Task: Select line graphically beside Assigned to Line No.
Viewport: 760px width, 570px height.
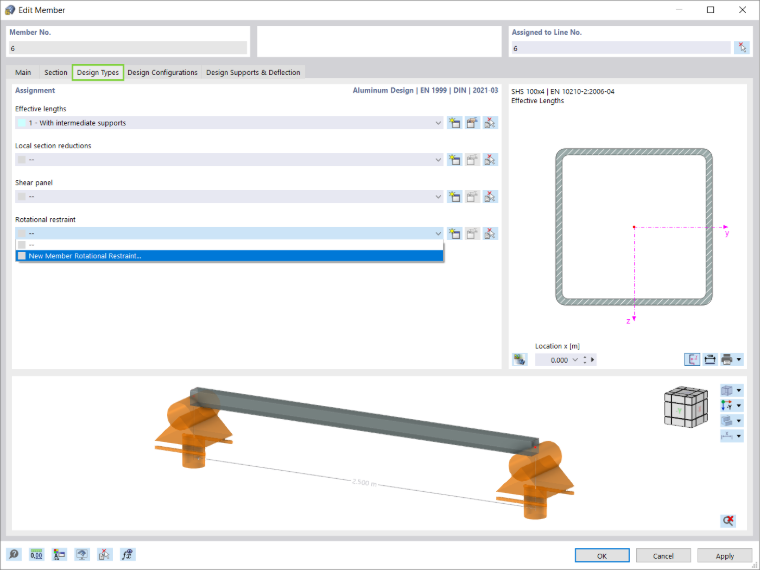Action: point(742,48)
